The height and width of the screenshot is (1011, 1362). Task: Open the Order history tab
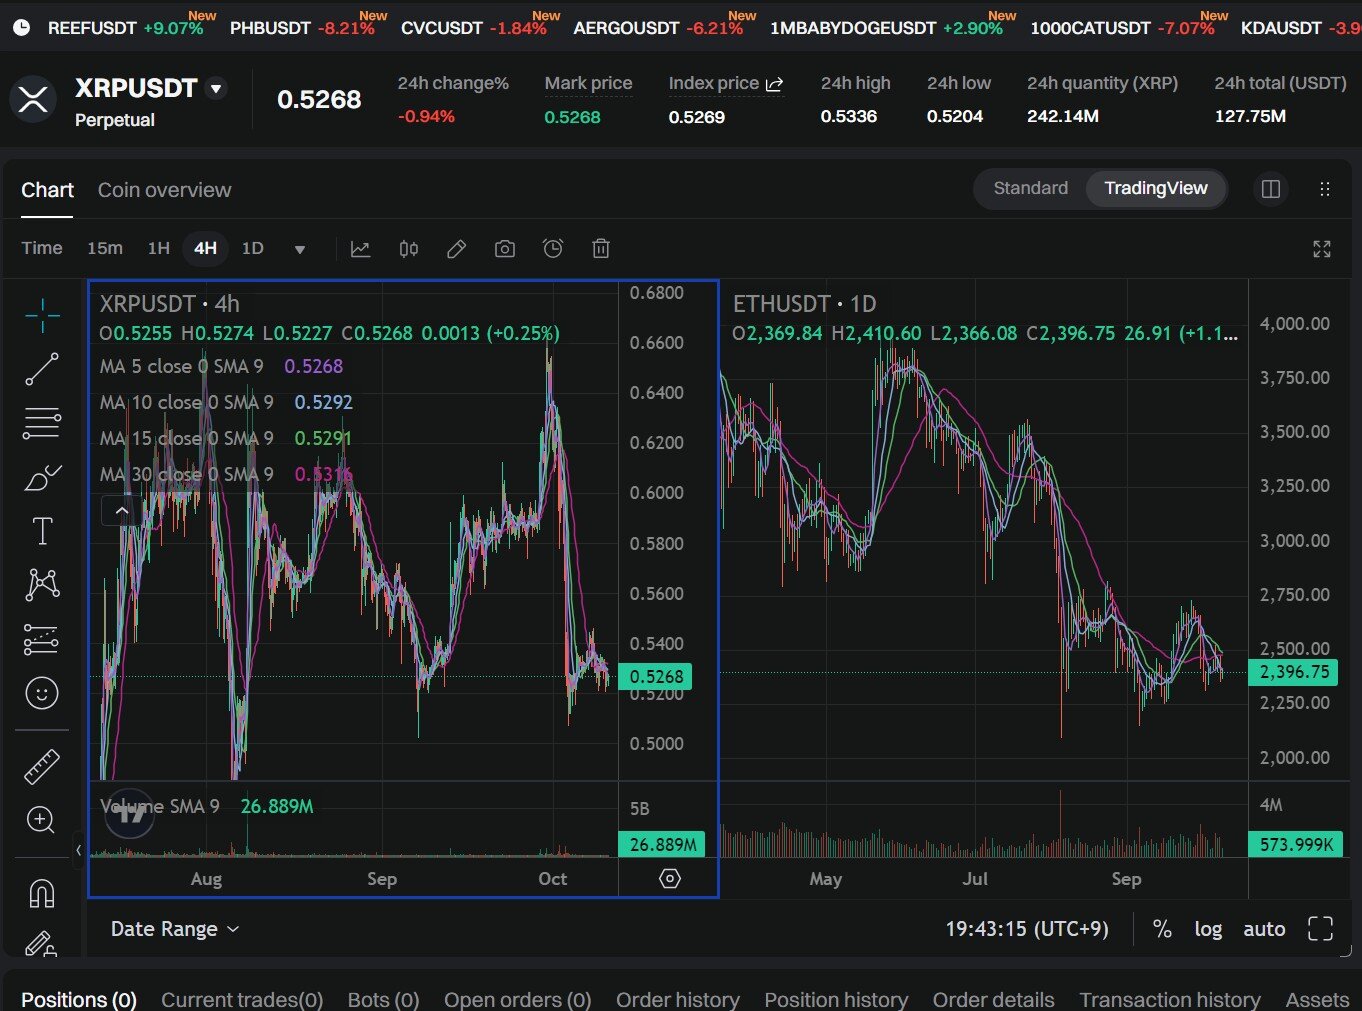click(678, 999)
